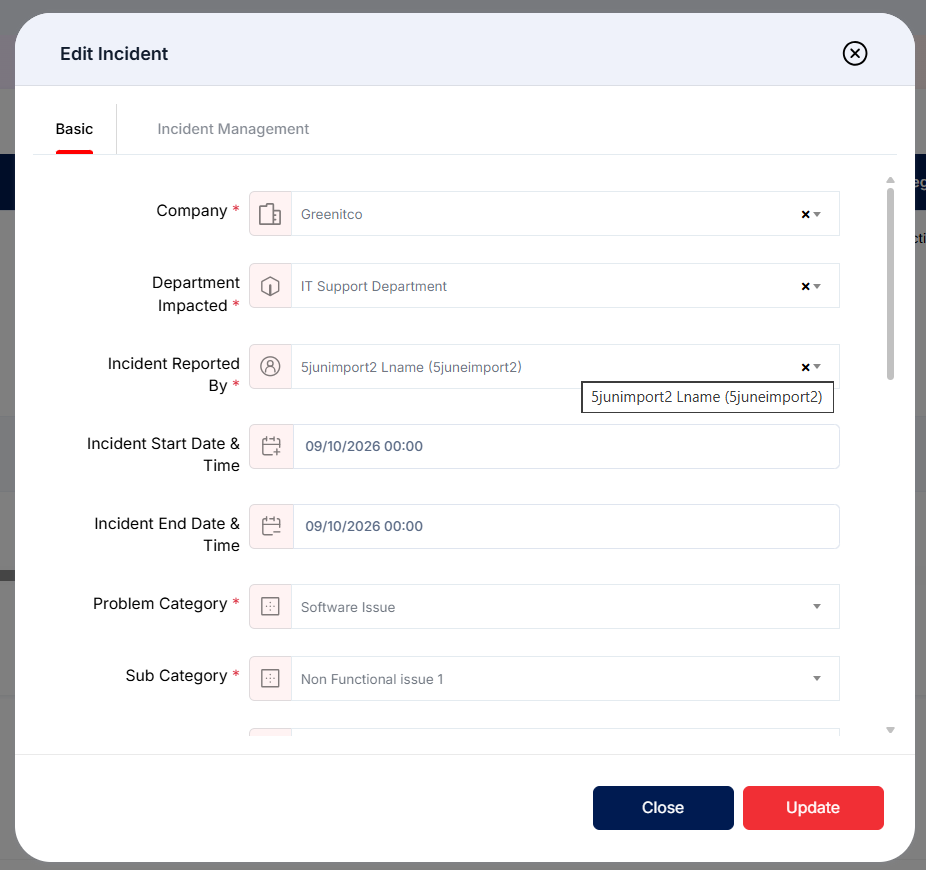Click the Department Impacted shield icon
The width and height of the screenshot is (926, 870).
click(270, 286)
